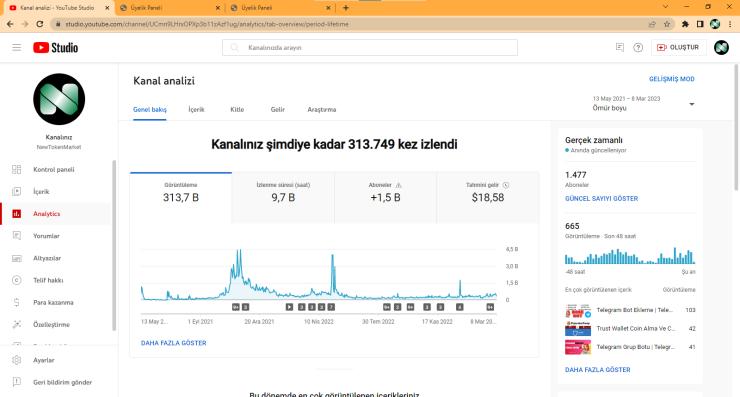Click the search magnifier in Kanalınızda arayın

tap(235, 48)
